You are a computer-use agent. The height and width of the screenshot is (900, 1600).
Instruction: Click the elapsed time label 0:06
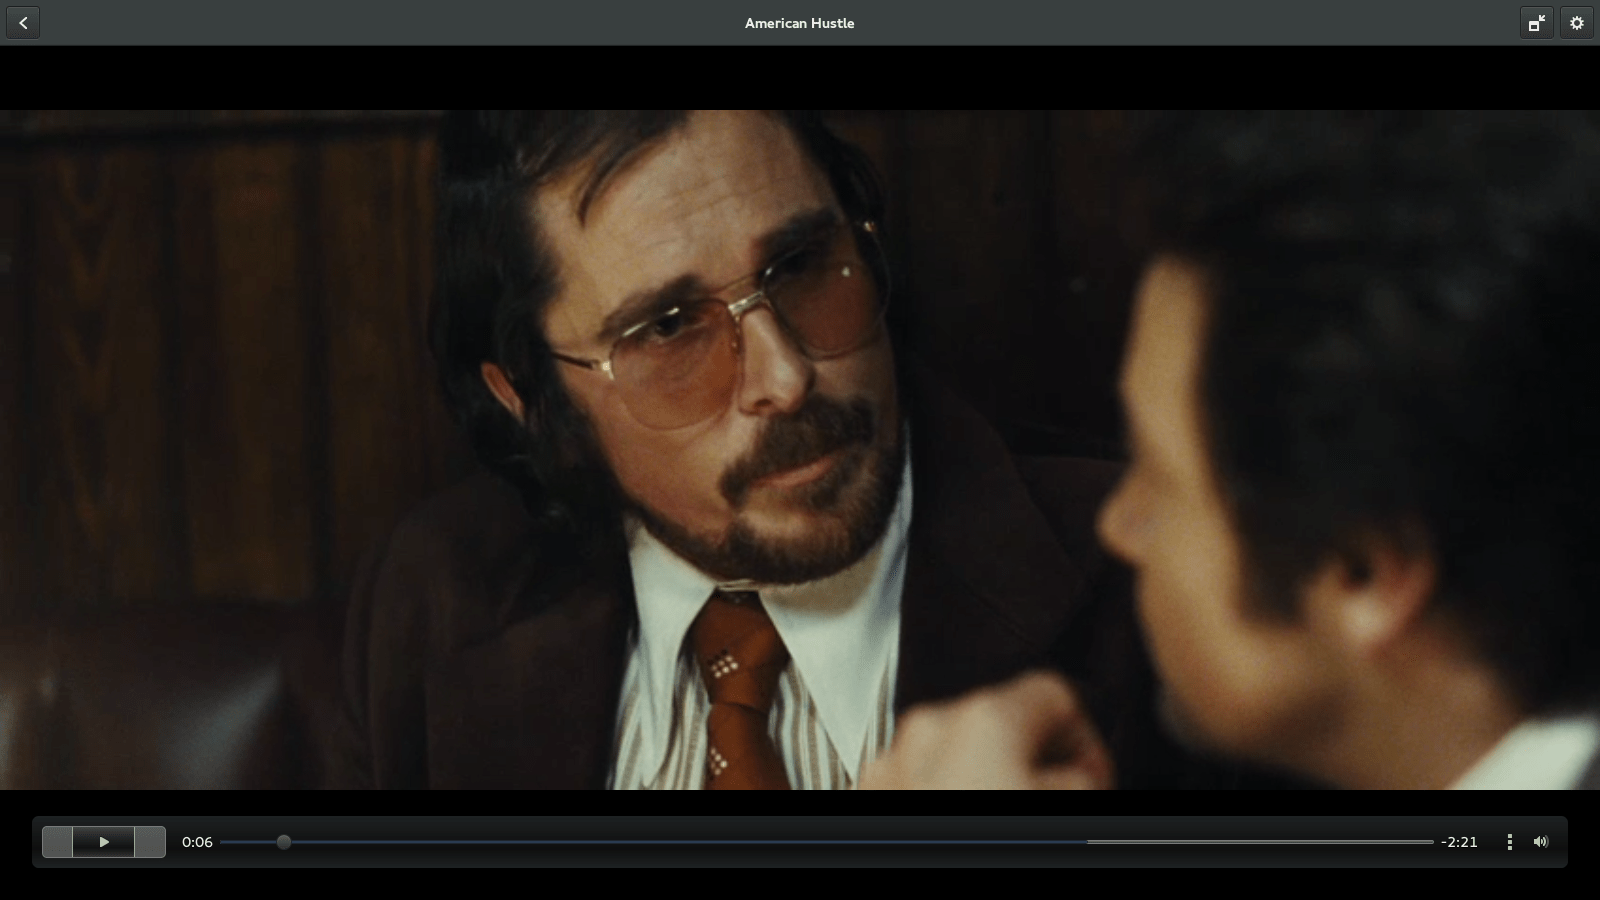(x=197, y=842)
